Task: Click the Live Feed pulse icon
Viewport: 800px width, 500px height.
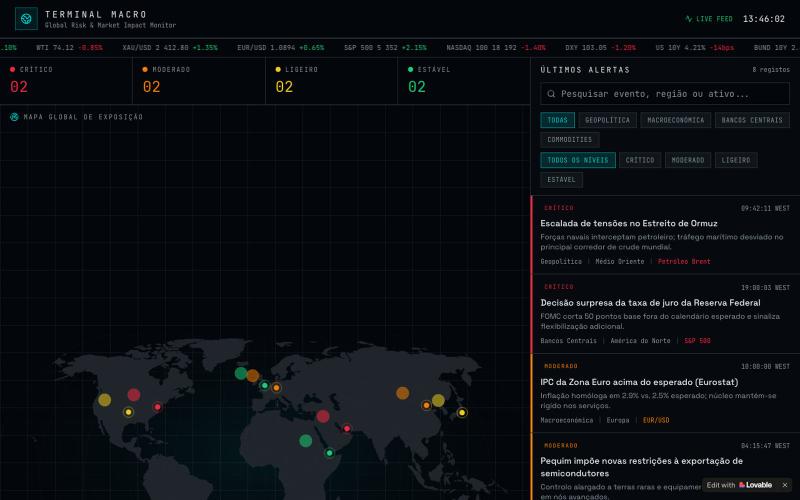Action: click(x=689, y=19)
